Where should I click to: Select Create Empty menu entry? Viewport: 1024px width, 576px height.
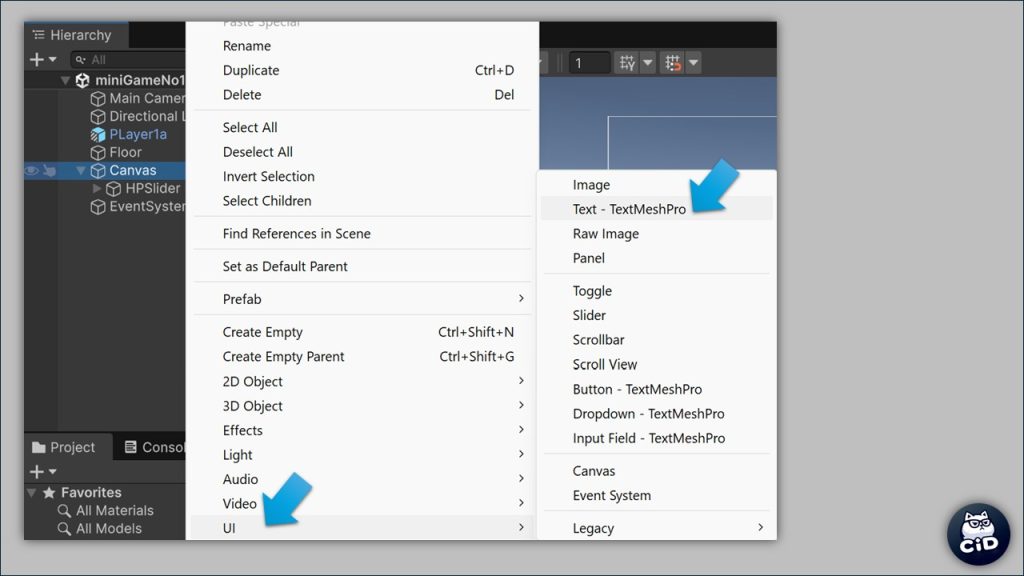click(x=262, y=332)
